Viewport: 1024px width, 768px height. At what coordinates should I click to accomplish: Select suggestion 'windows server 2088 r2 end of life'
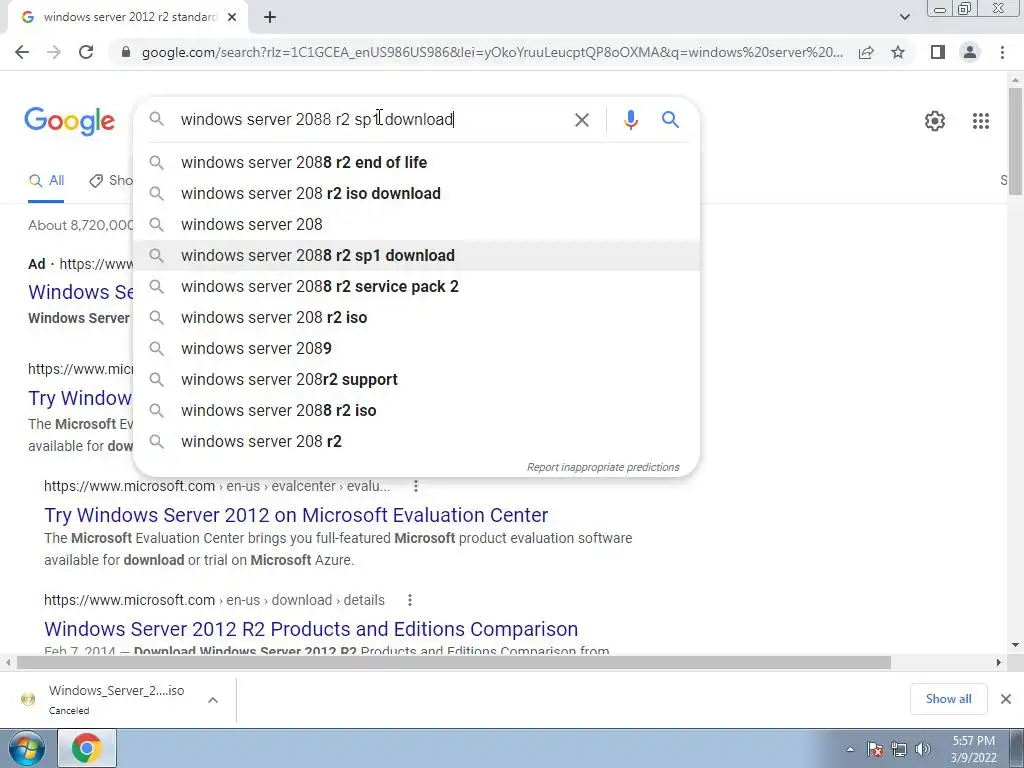pos(416,162)
